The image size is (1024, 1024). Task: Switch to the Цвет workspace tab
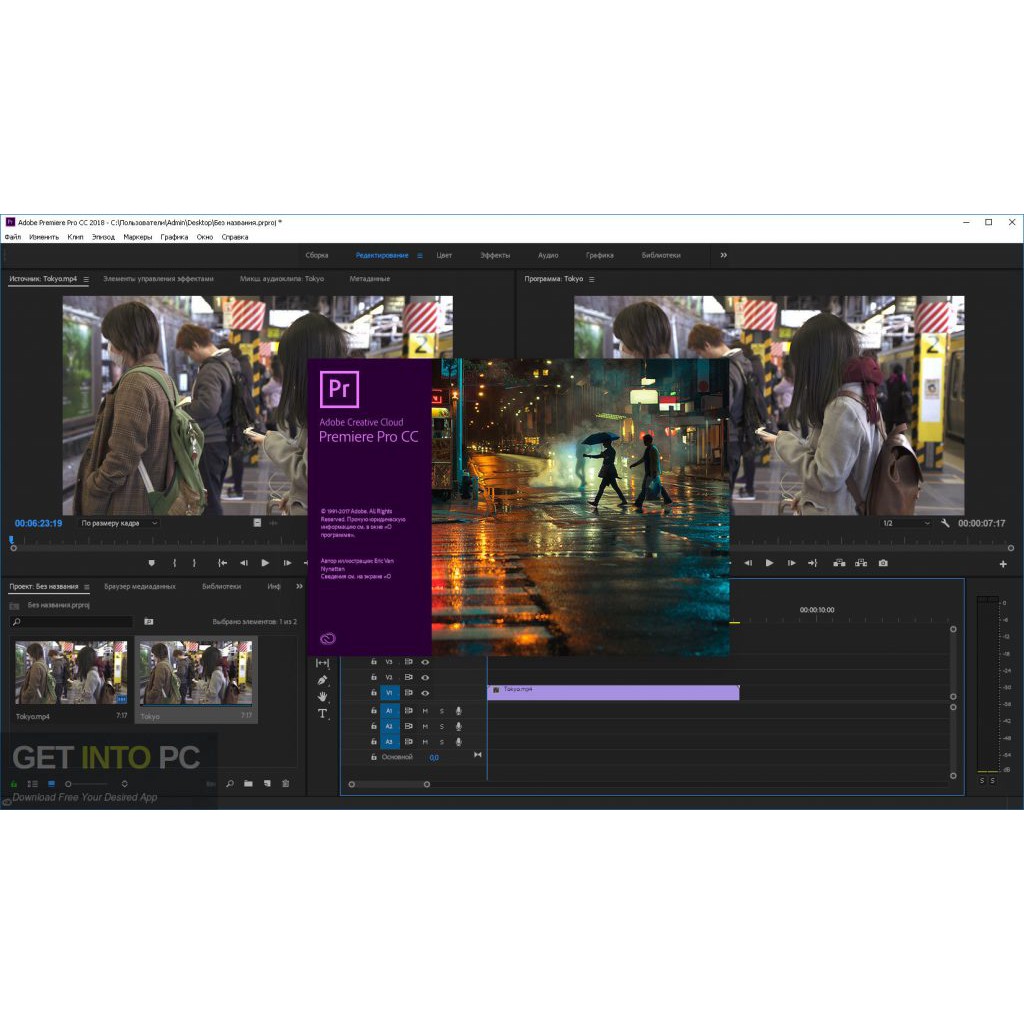click(x=444, y=255)
